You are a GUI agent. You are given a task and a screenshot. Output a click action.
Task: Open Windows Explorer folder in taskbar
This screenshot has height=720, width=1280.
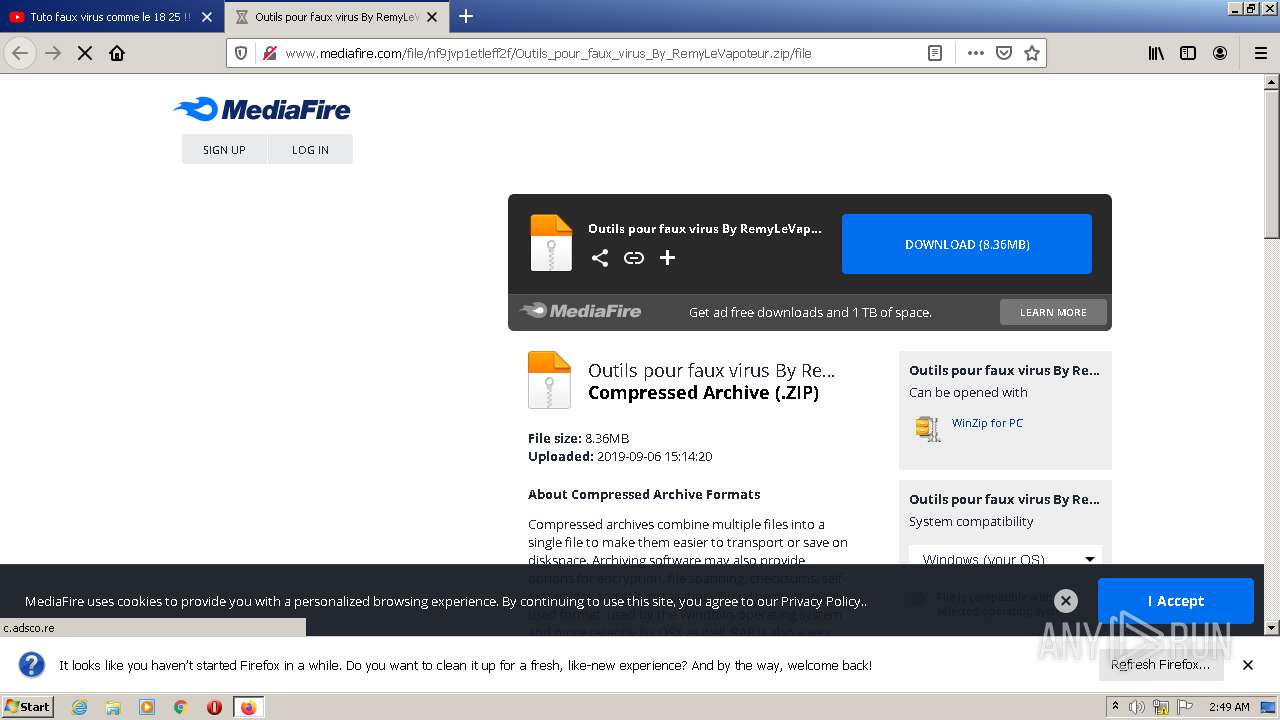pos(113,707)
